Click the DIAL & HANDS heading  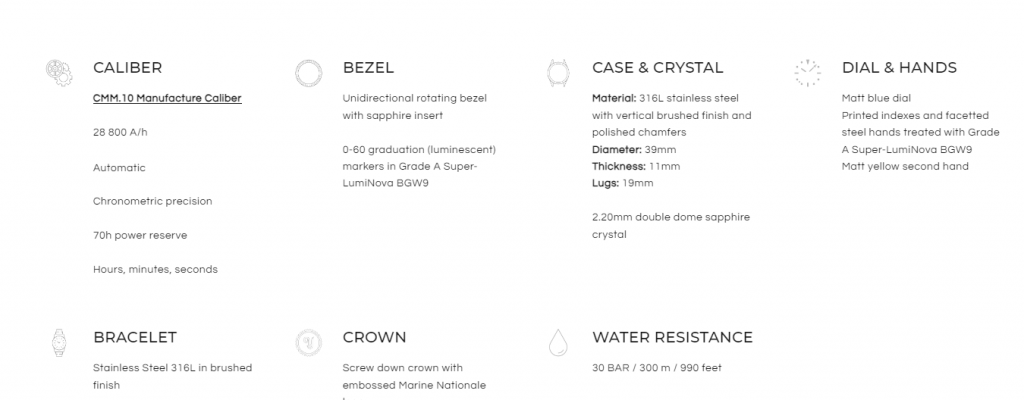[899, 68]
